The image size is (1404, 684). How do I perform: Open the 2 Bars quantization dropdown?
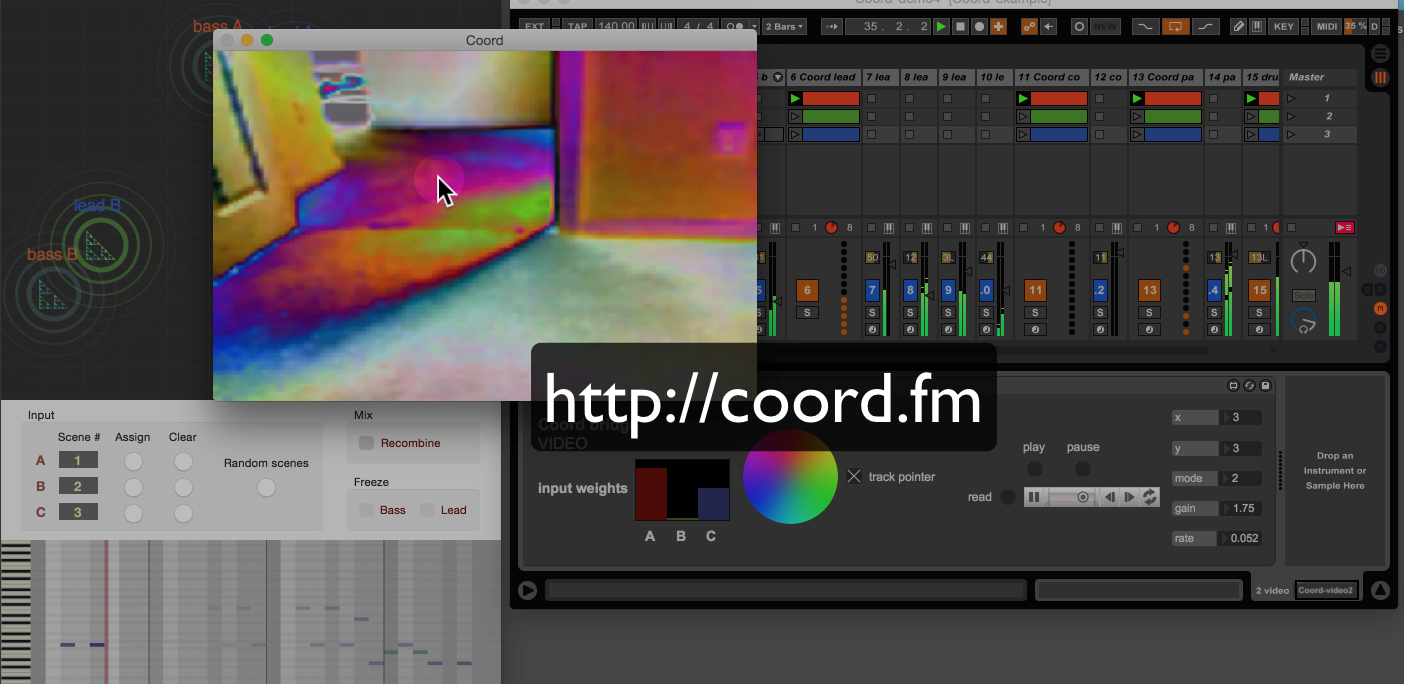coord(786,26)
